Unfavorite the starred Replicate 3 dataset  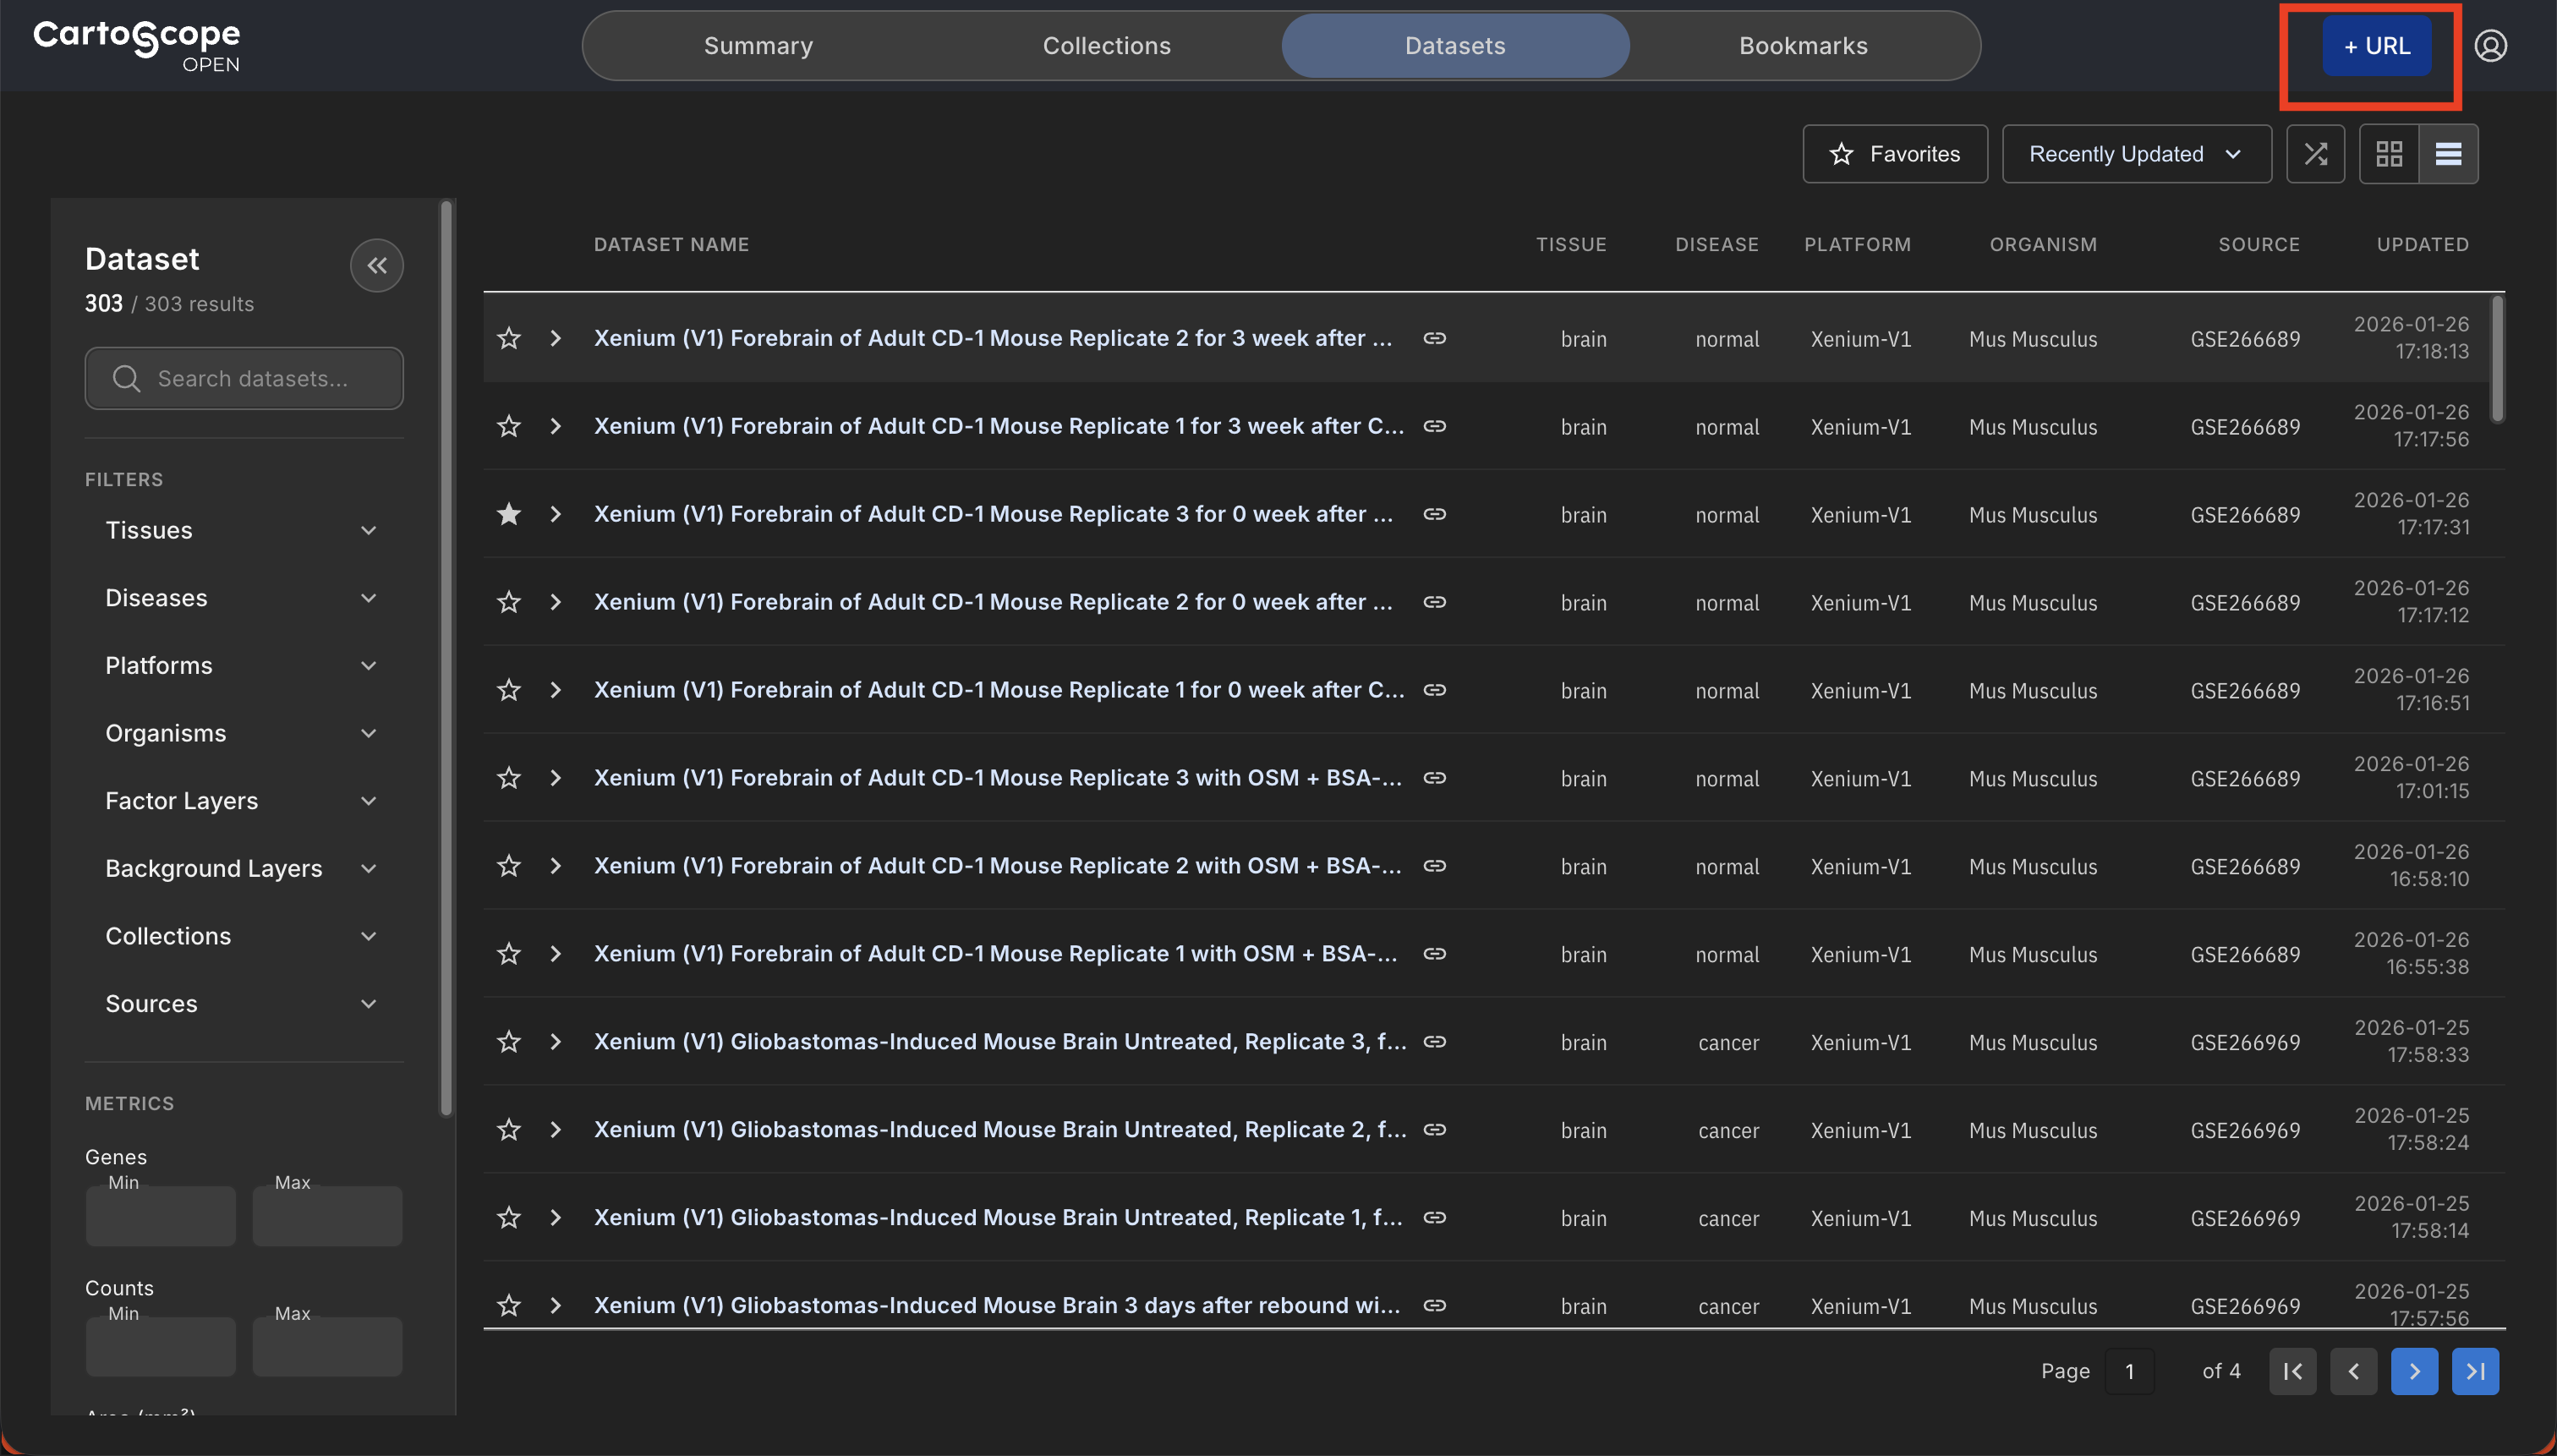(x=508, y=513)
